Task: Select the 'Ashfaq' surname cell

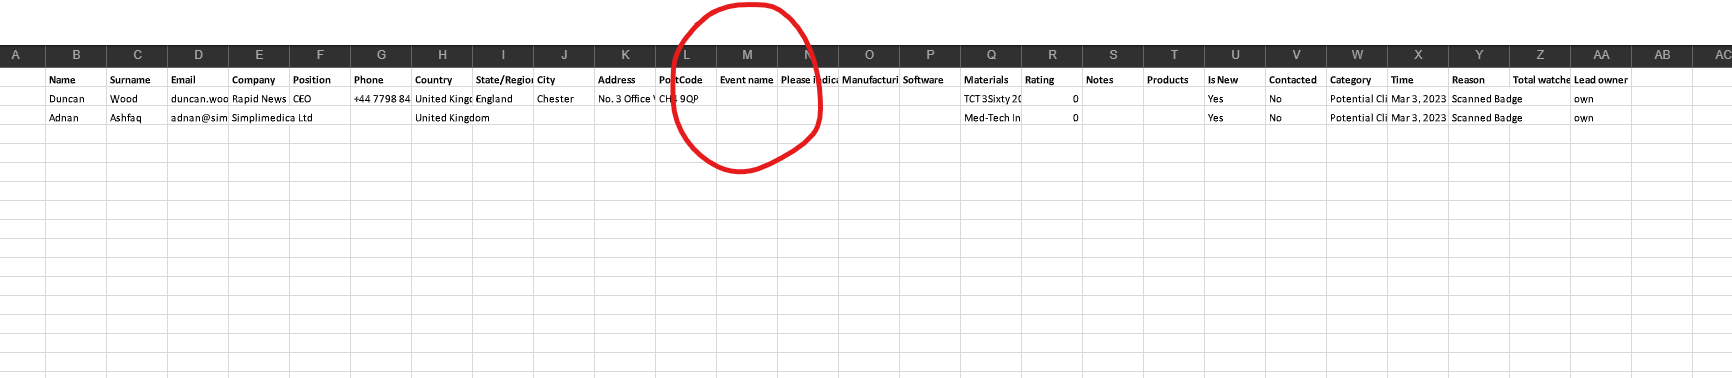Action: click(x=137, y=117)
